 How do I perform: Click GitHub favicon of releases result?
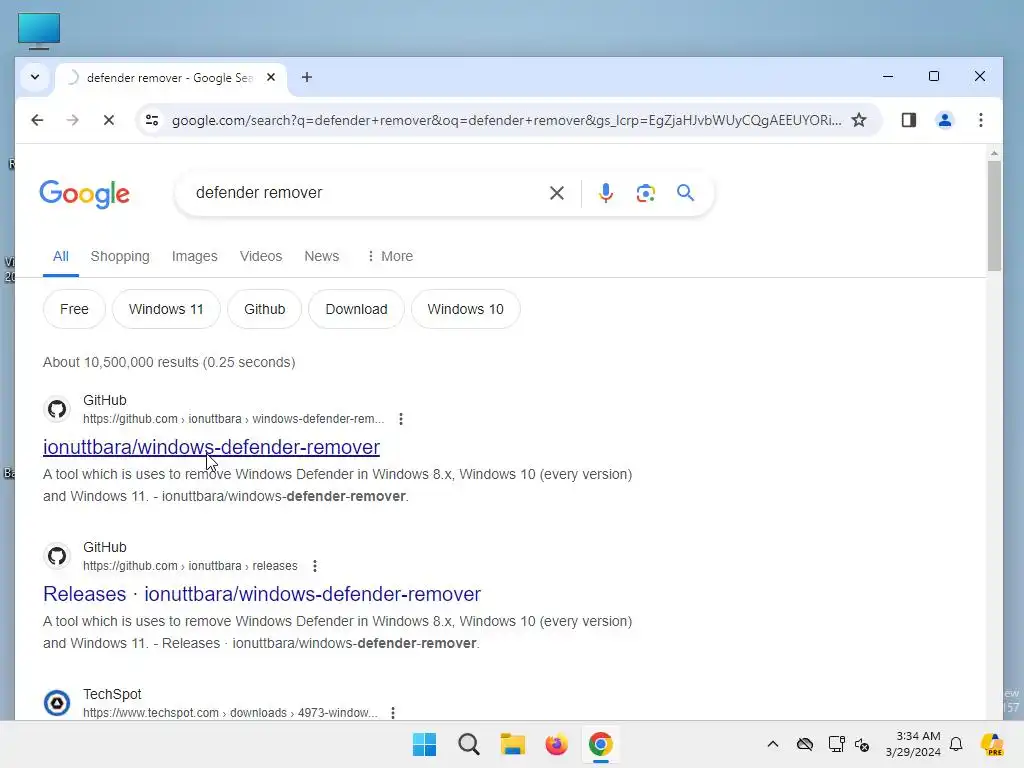tap(57, 556)
